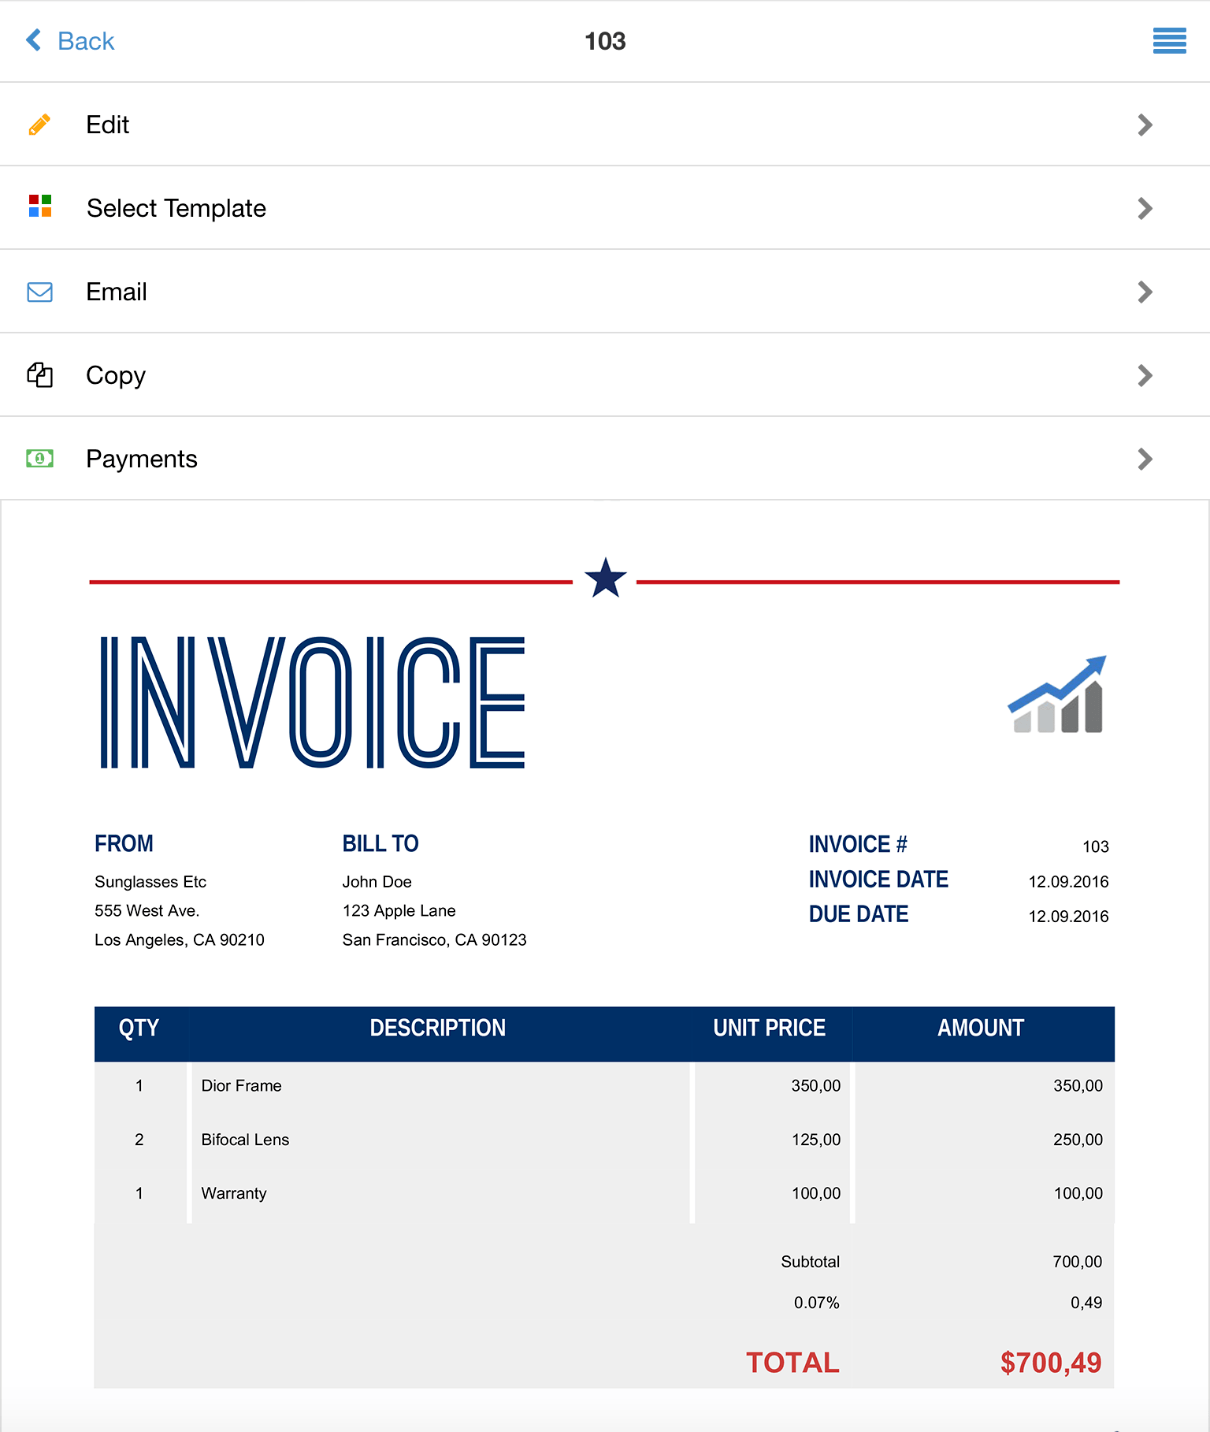The width and height of the screenshot is (1210, 1432).
Task: Open the Copy menu row
Action: click(605, 375)
